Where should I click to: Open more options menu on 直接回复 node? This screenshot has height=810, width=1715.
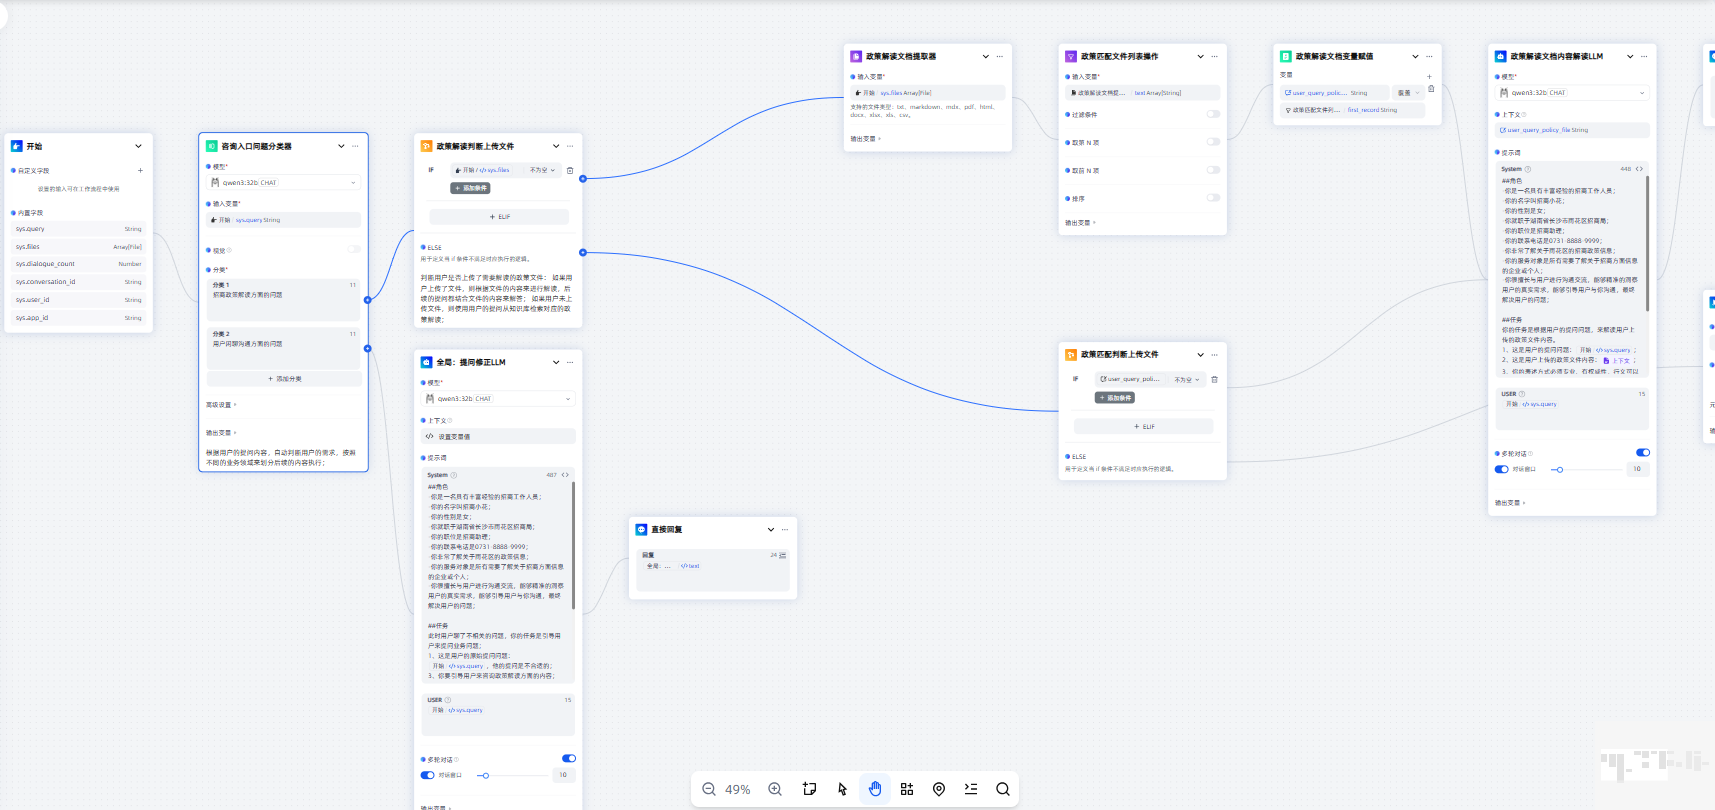[785, 530]
